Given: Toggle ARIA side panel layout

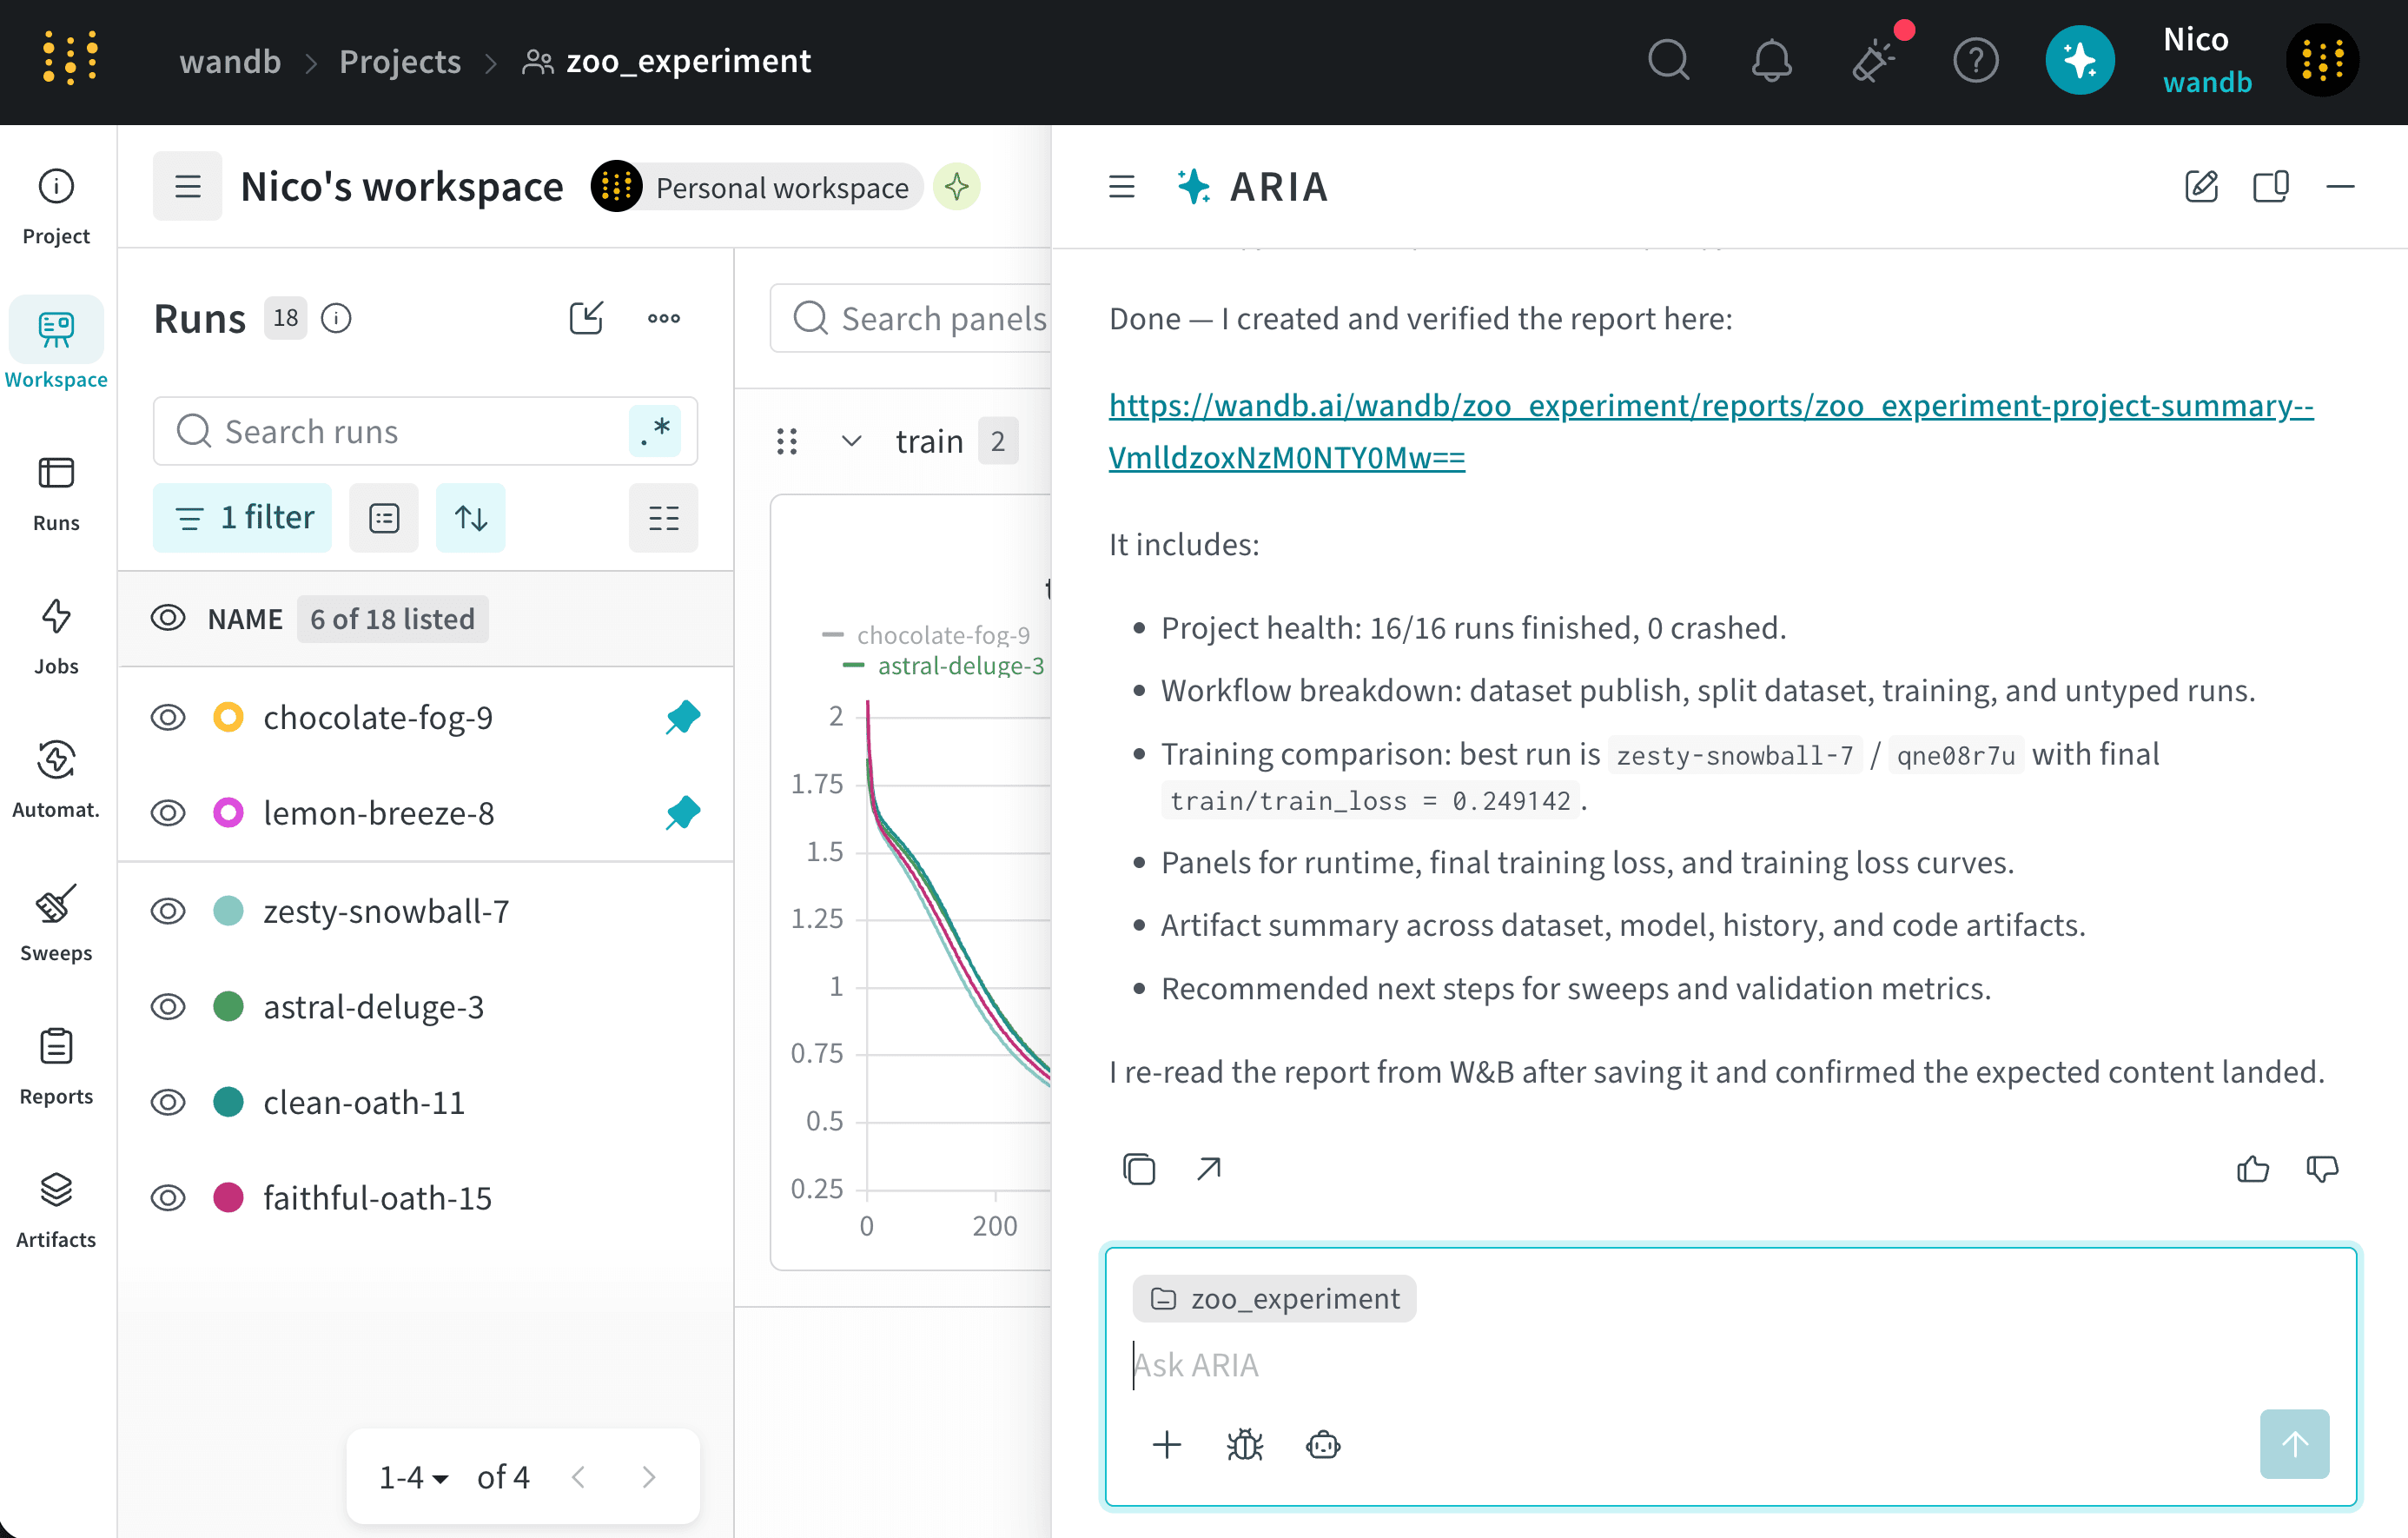Looking at the screenshot, I should pos(2271,187).
